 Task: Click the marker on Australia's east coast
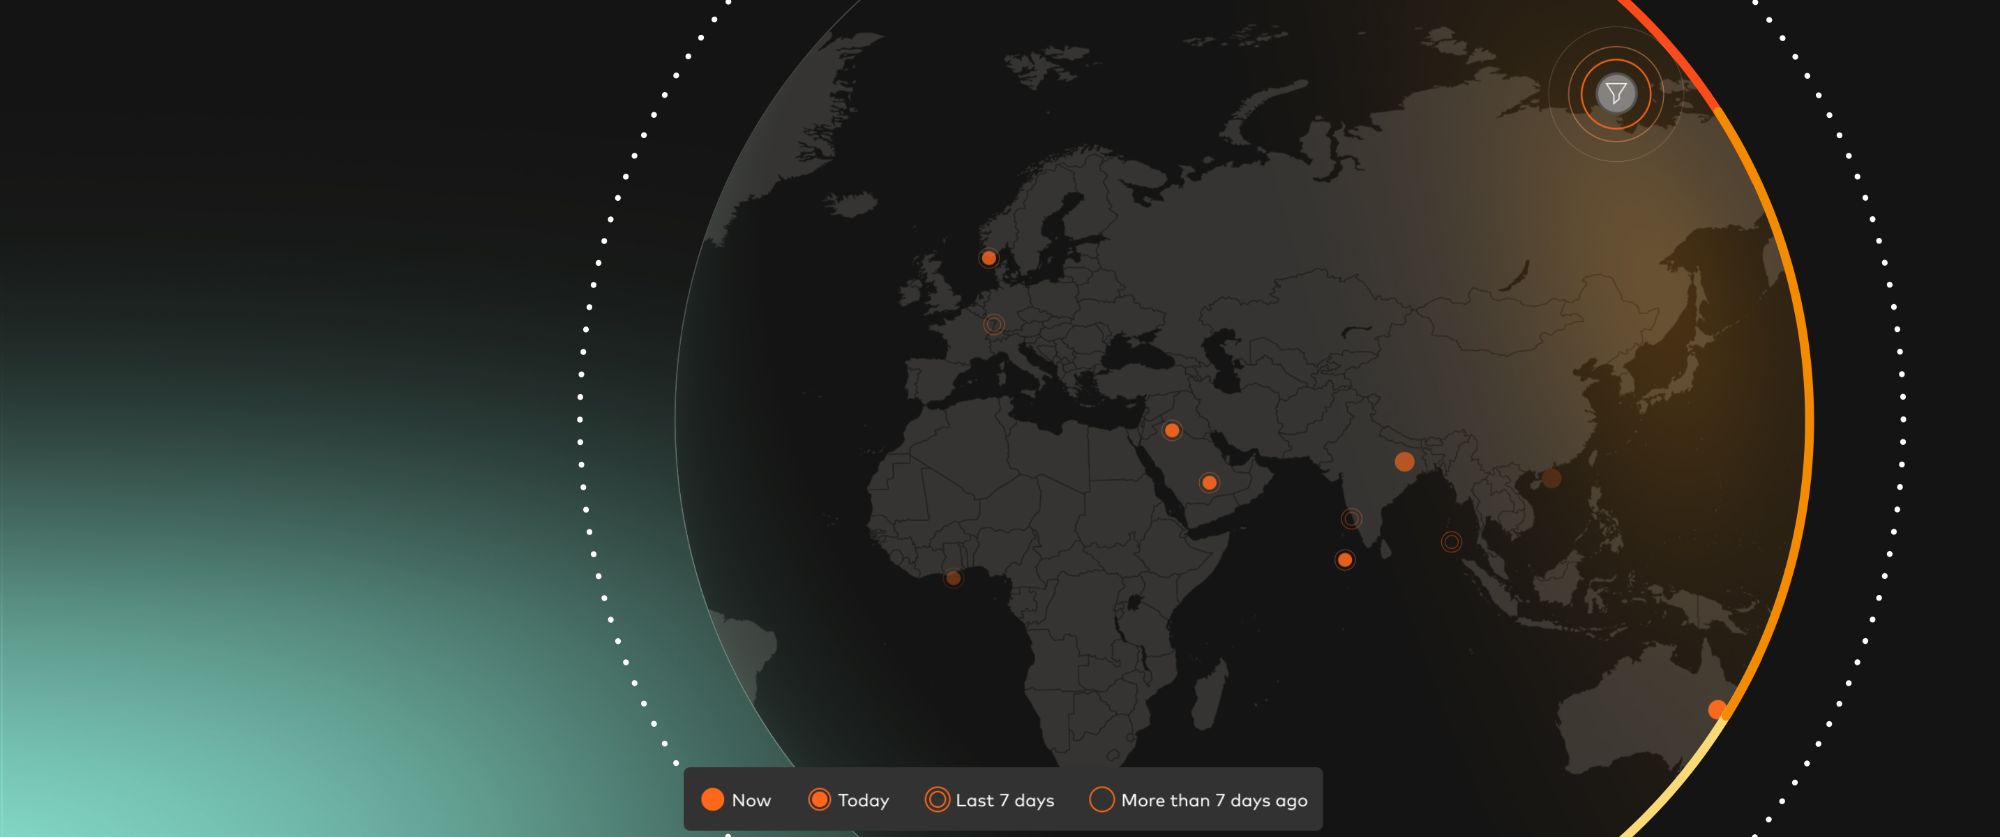click(x=1717, y=710)
